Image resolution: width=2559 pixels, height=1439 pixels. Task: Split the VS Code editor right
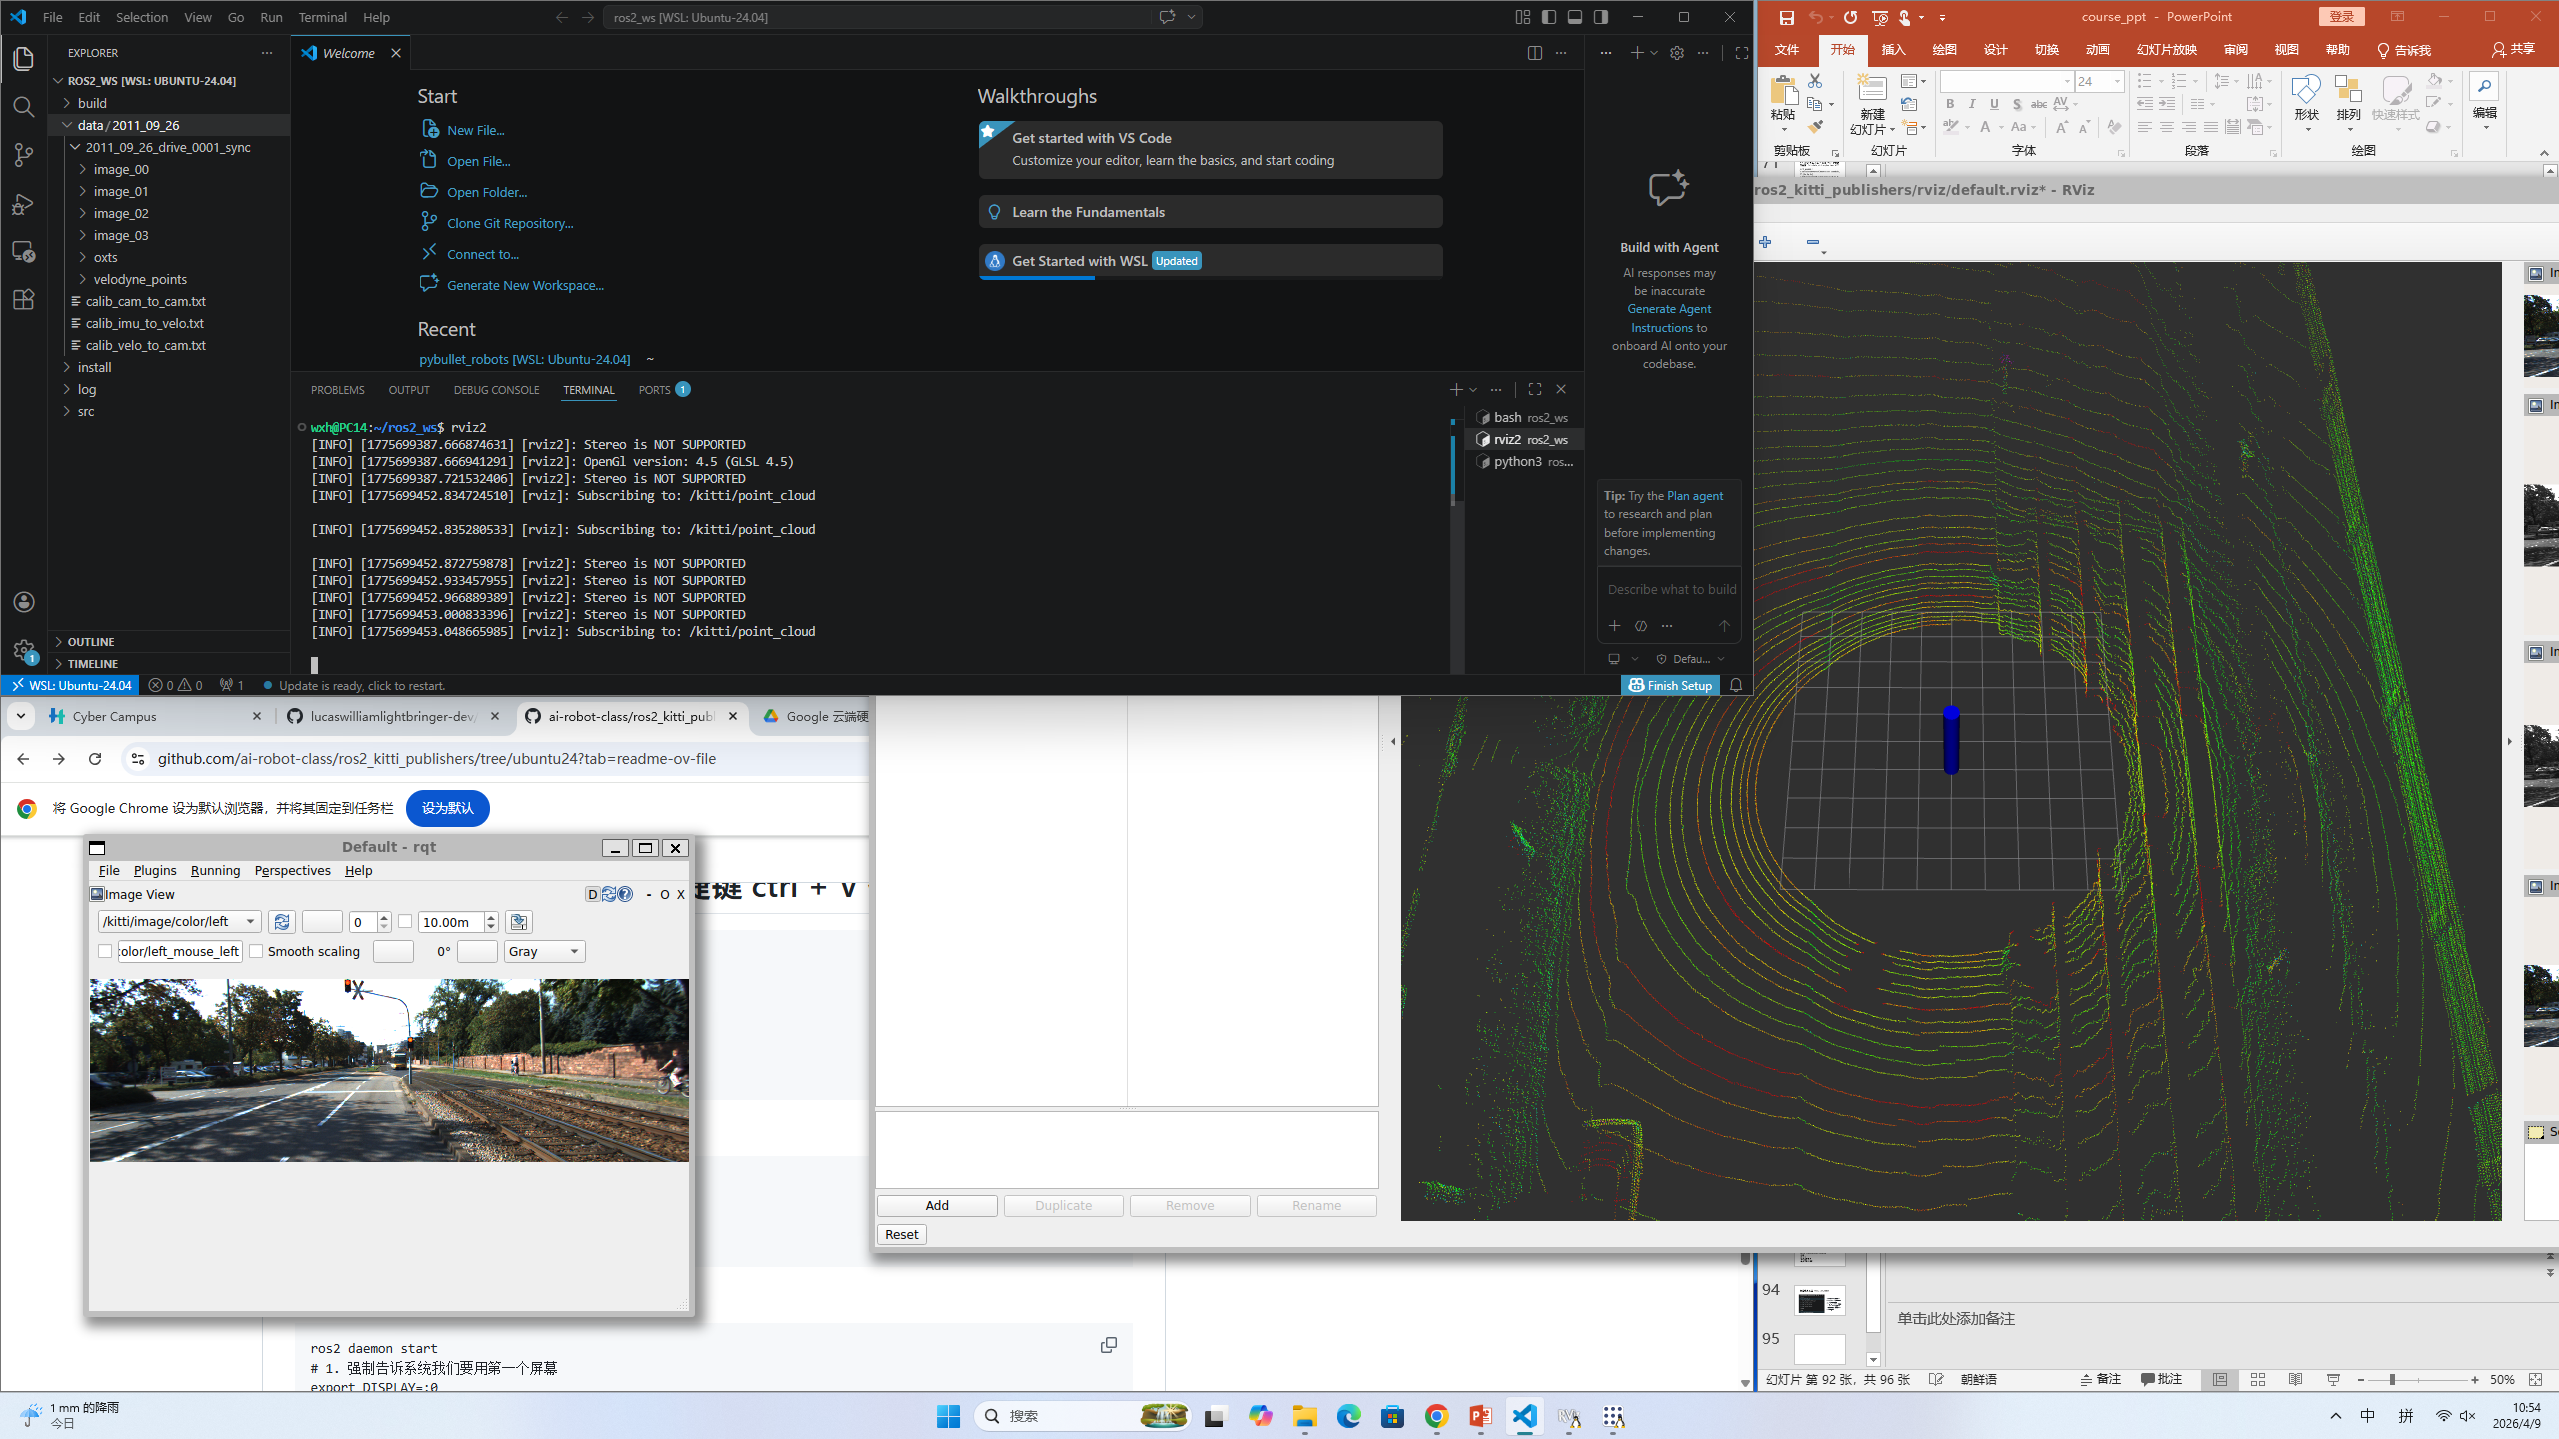[x=1534, y=53]
